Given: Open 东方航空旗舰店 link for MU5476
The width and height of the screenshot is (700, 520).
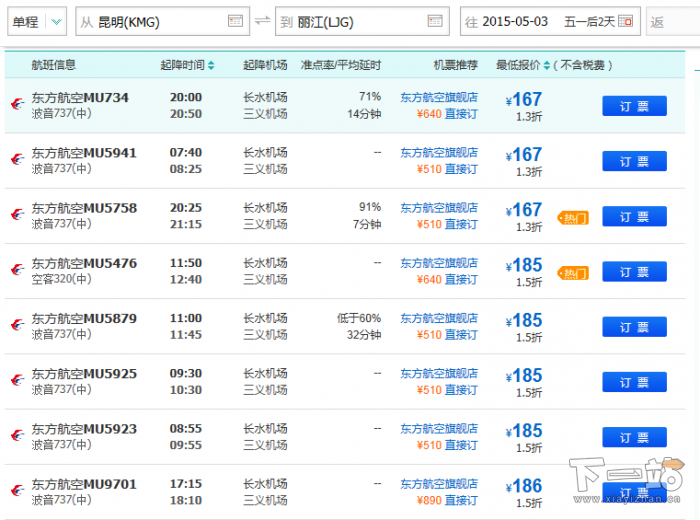Looking at the screenshot, I should point(439,263).
